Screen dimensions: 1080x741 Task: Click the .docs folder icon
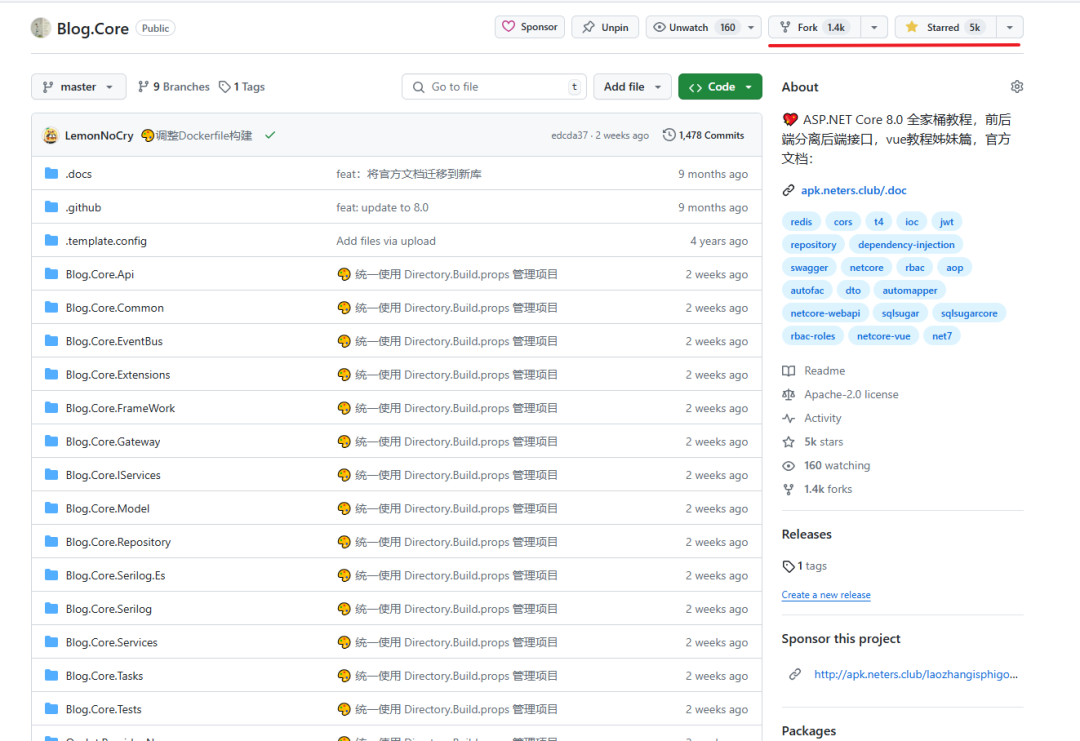click(51, 174)
